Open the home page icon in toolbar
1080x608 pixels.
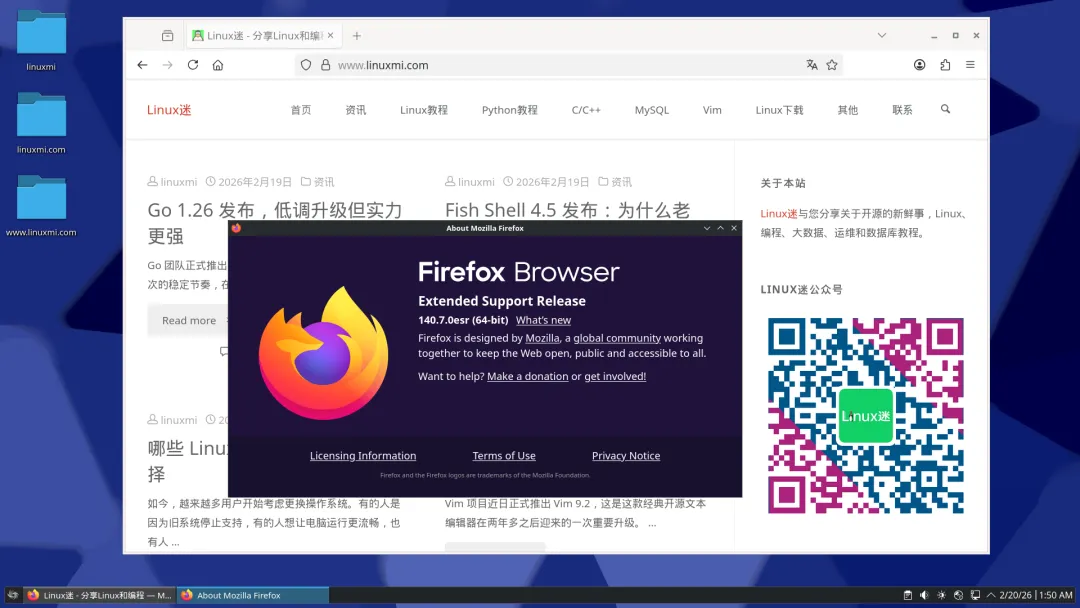point(218,65)
